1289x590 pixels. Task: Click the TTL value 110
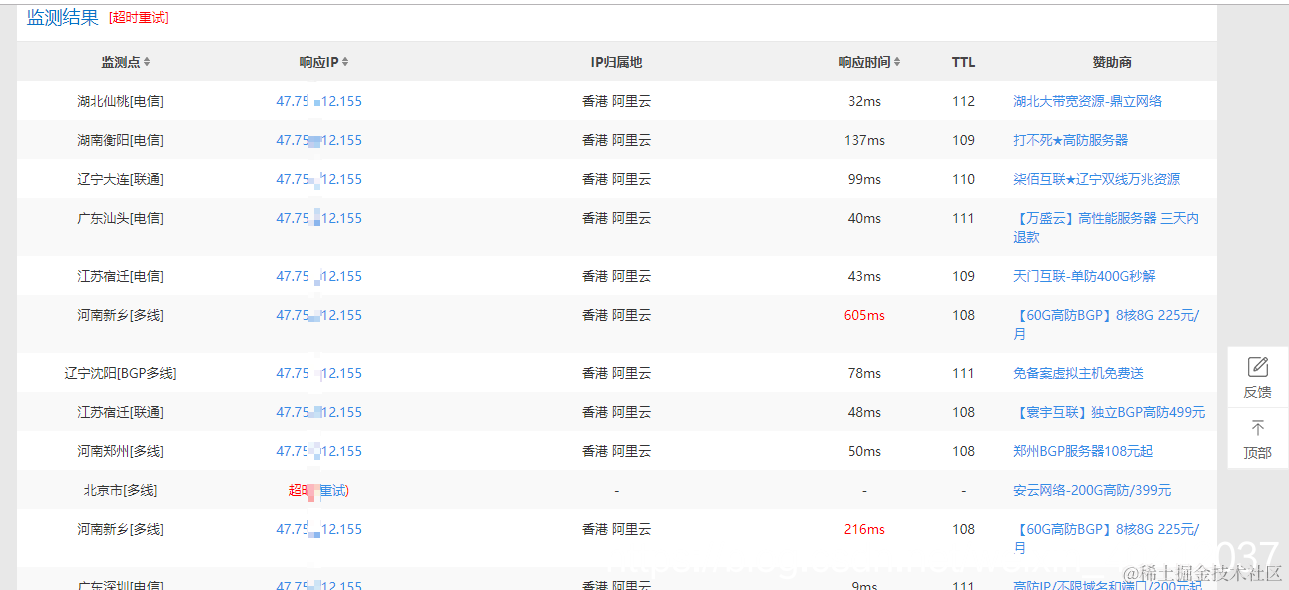(x=963, y=179)
